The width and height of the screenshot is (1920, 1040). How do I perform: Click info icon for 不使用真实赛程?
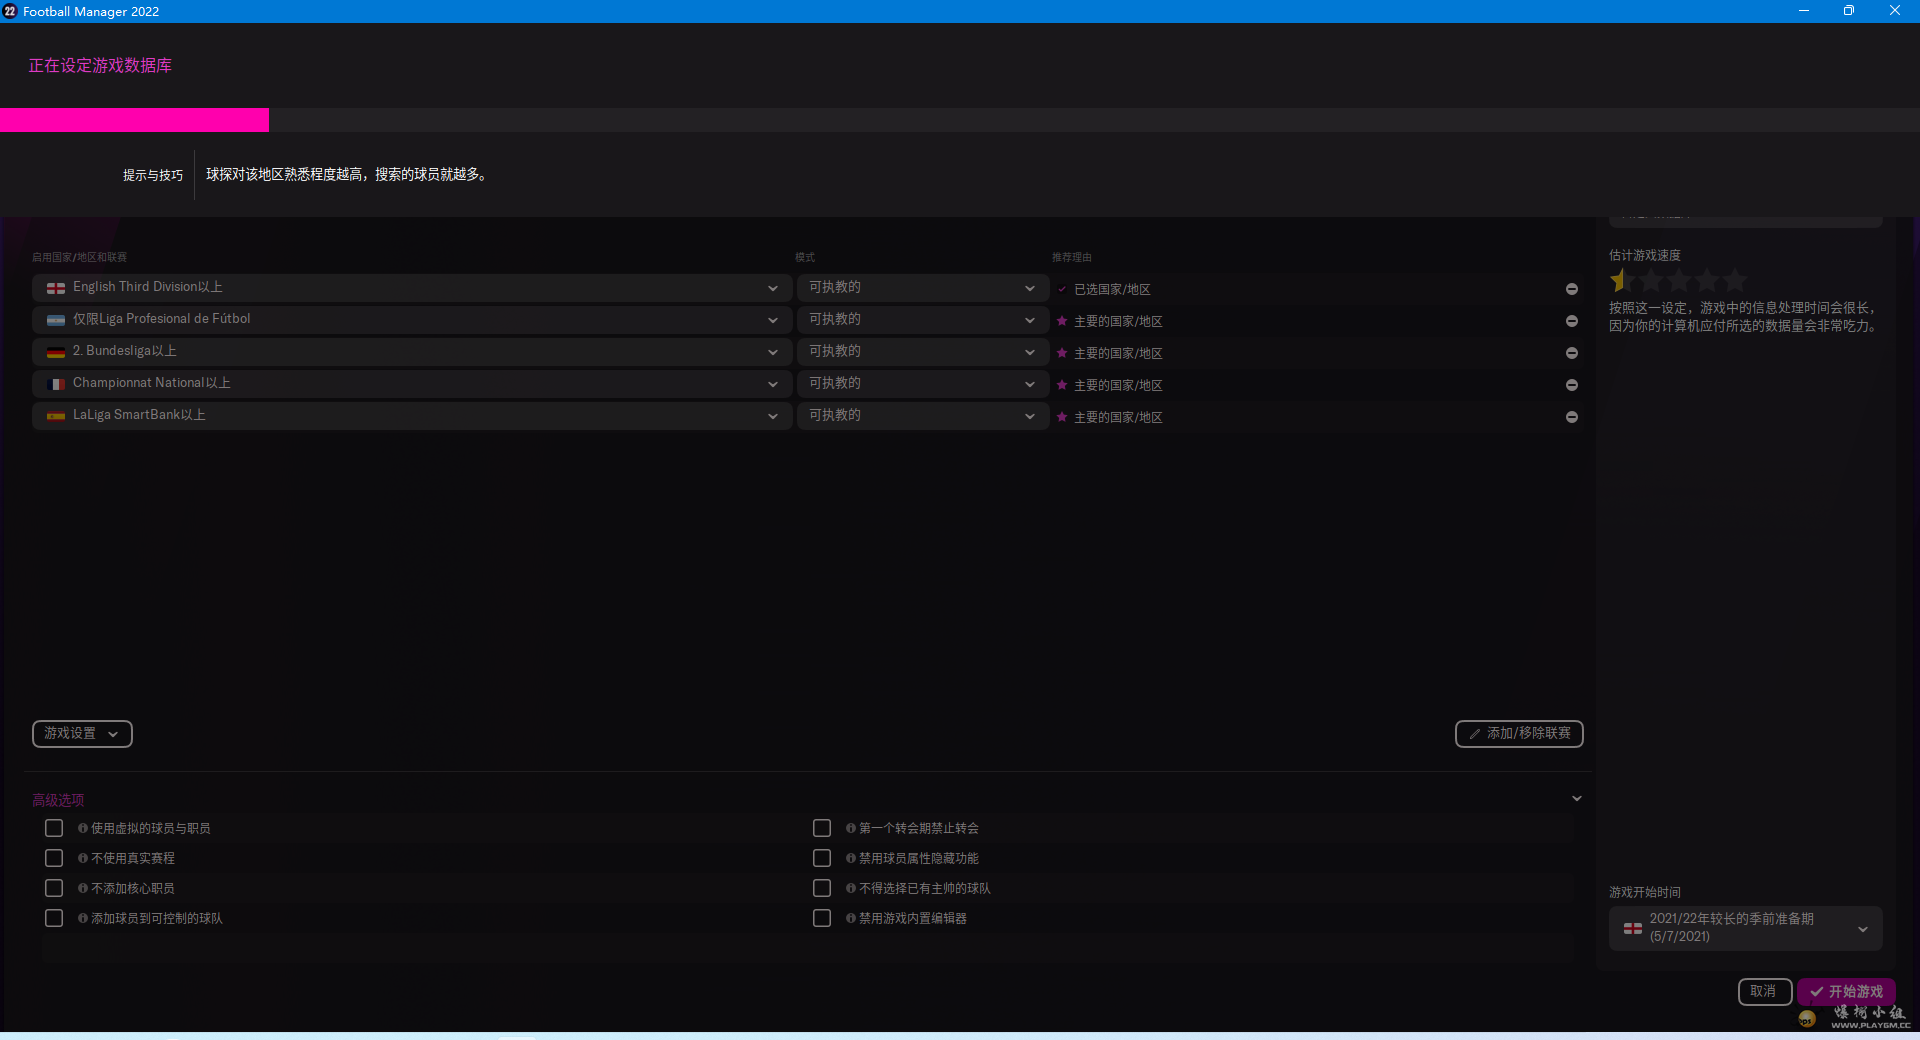pyautogui.click(x=83, y=858)
